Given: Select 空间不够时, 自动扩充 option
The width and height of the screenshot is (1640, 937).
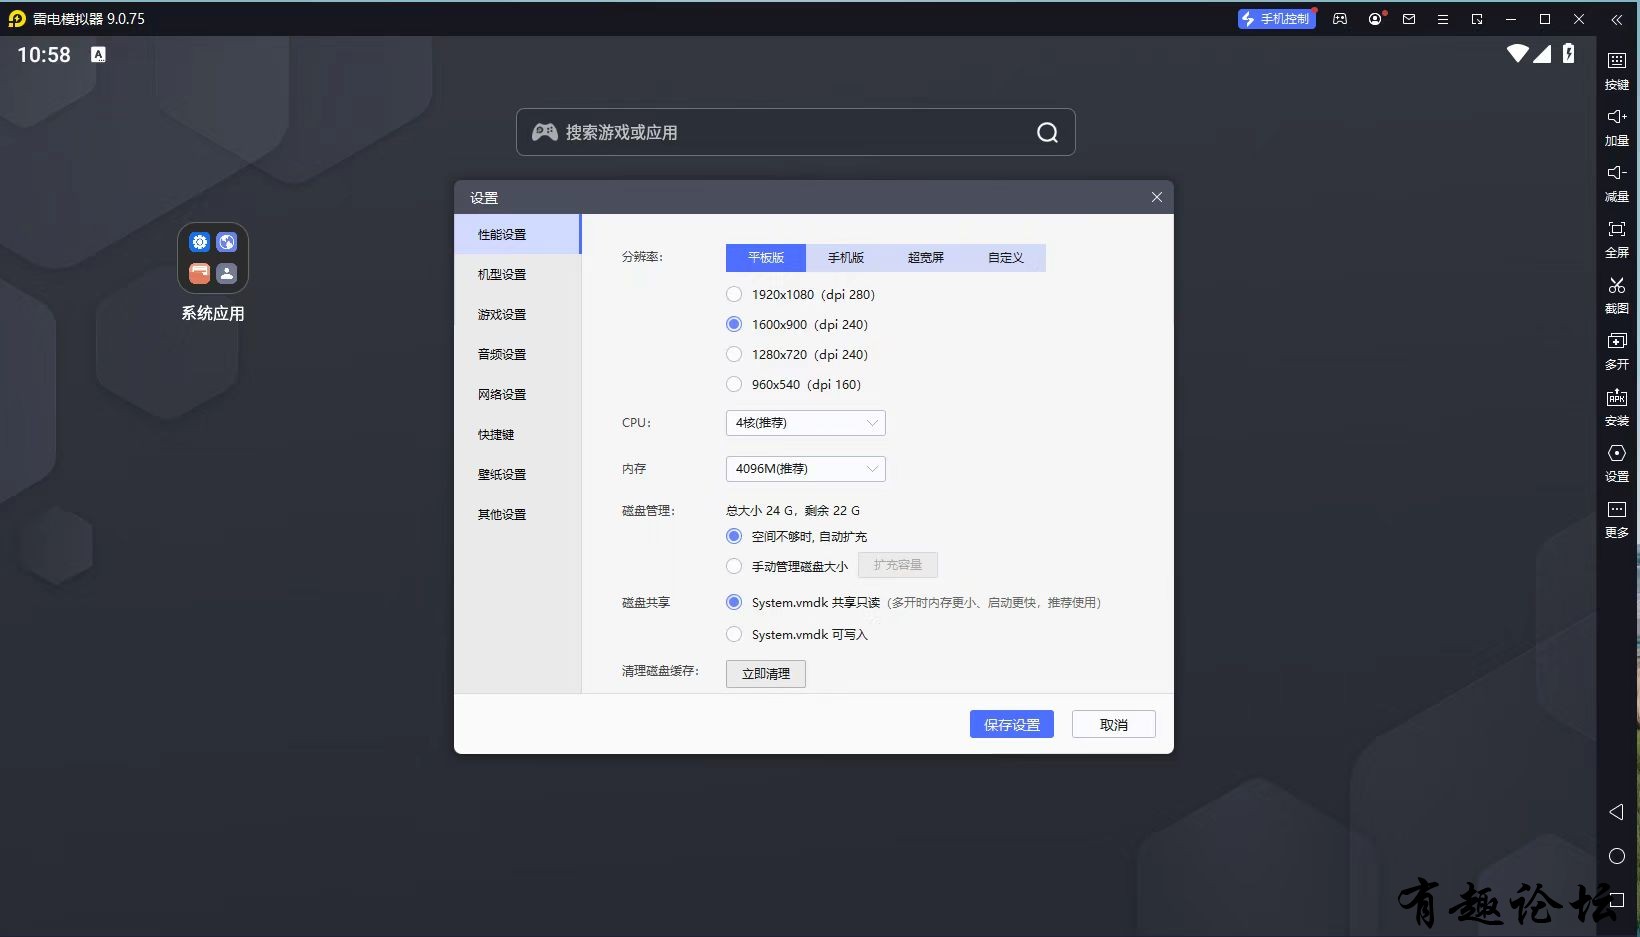Looking at the screenshot, I should click(734, 536).
